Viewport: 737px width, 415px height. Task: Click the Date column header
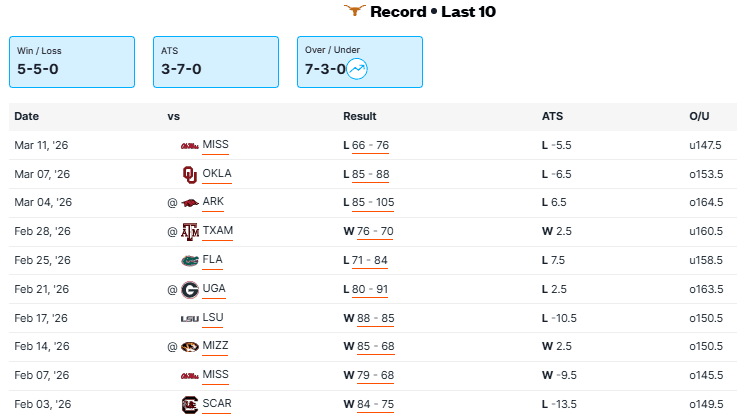pyautogui.click(x=27, y=117)
